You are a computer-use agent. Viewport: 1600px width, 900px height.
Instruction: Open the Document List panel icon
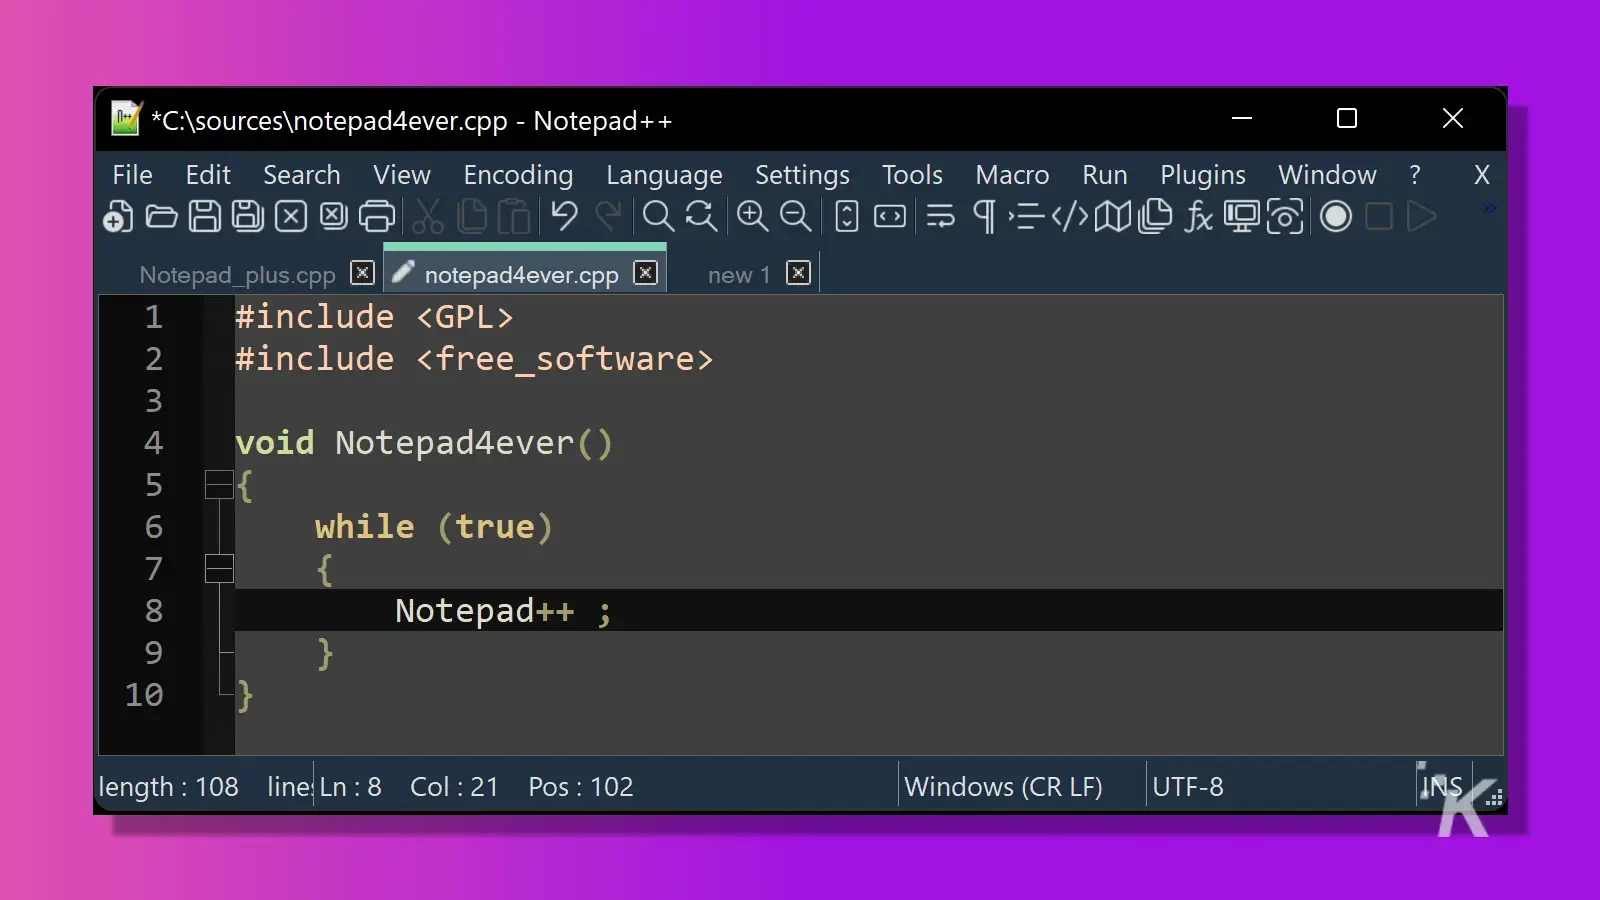coord(1155,216)
